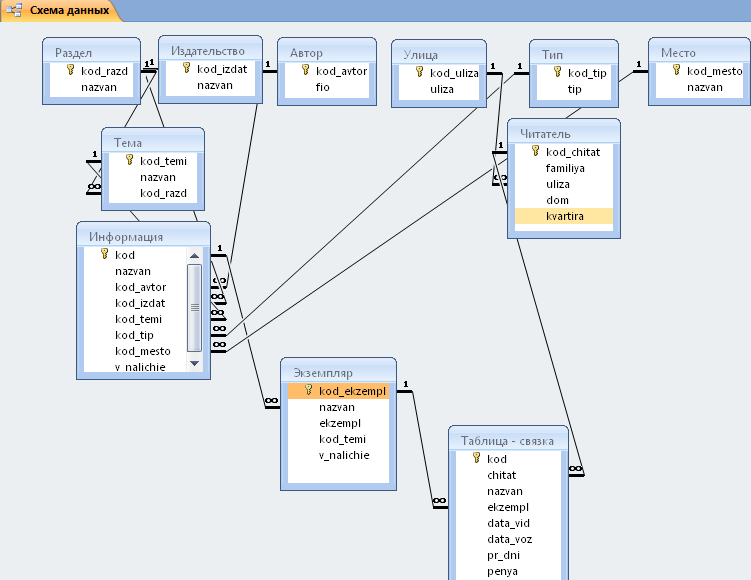The width and height of the screenshot is (751, 580).
Task: Select the Издательство table title
Action: pyautogui.click(x=208, y=51)
